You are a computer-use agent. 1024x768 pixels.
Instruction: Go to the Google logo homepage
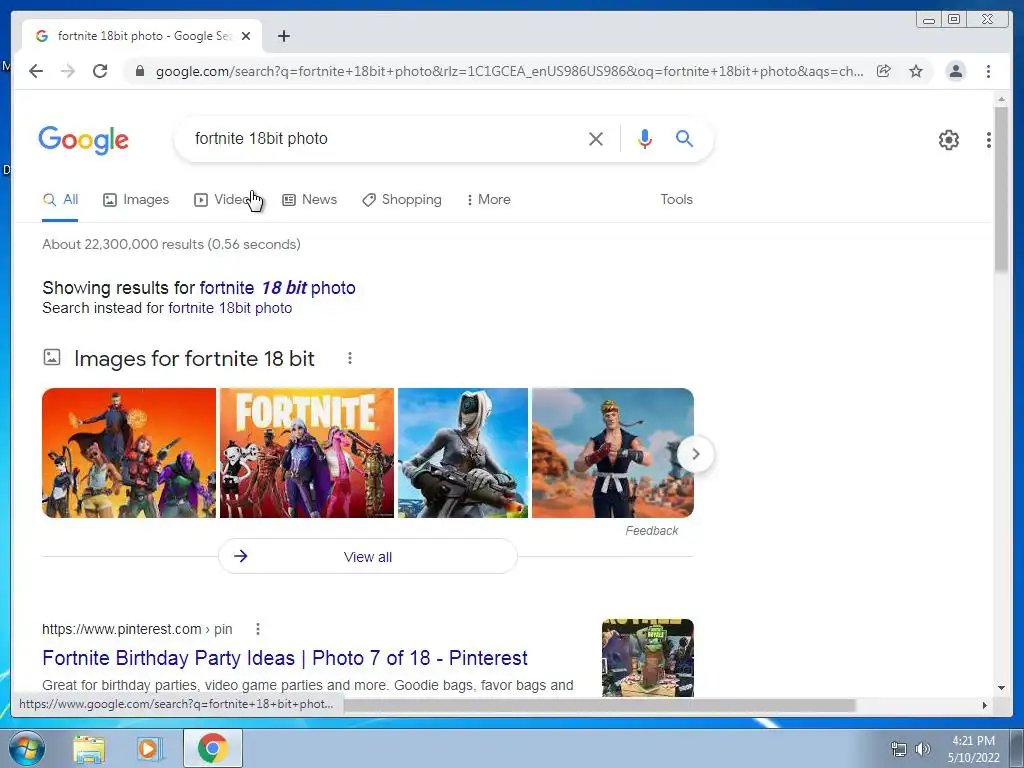[84, 140]
